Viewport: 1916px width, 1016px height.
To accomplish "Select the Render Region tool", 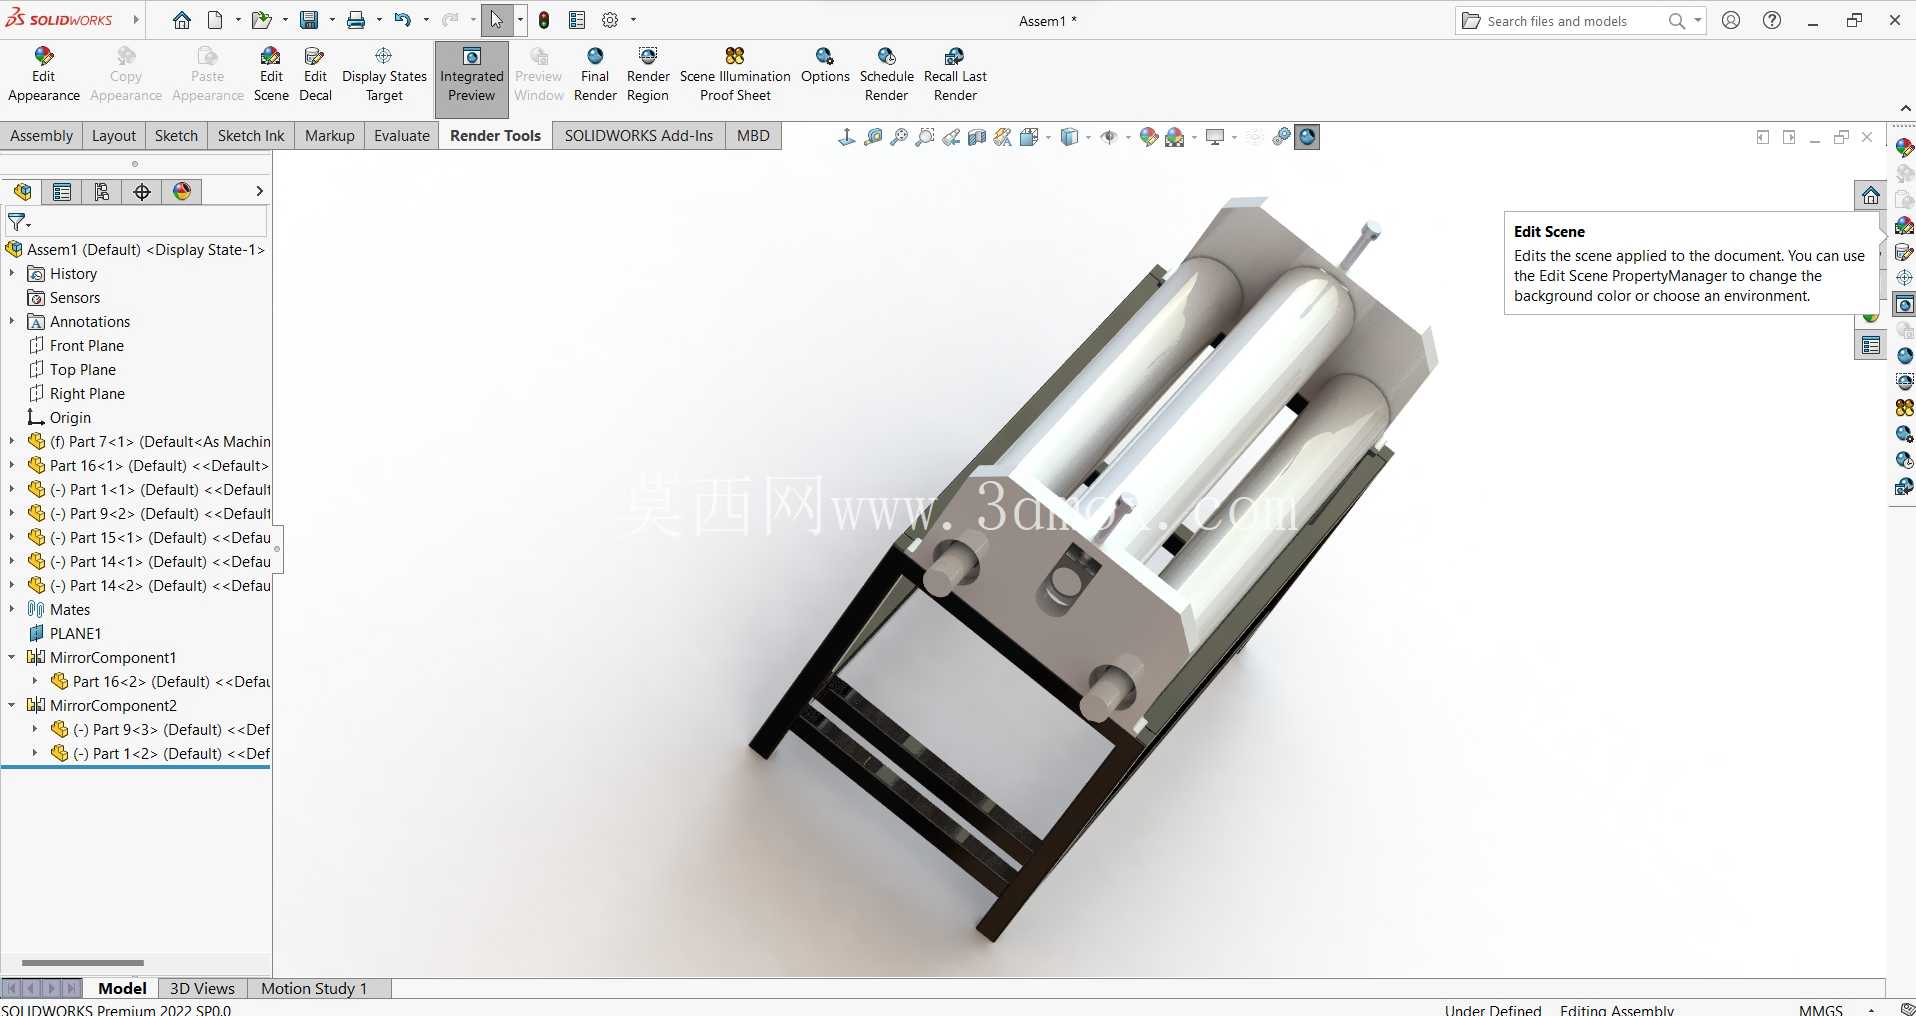I will pos(648,75).
